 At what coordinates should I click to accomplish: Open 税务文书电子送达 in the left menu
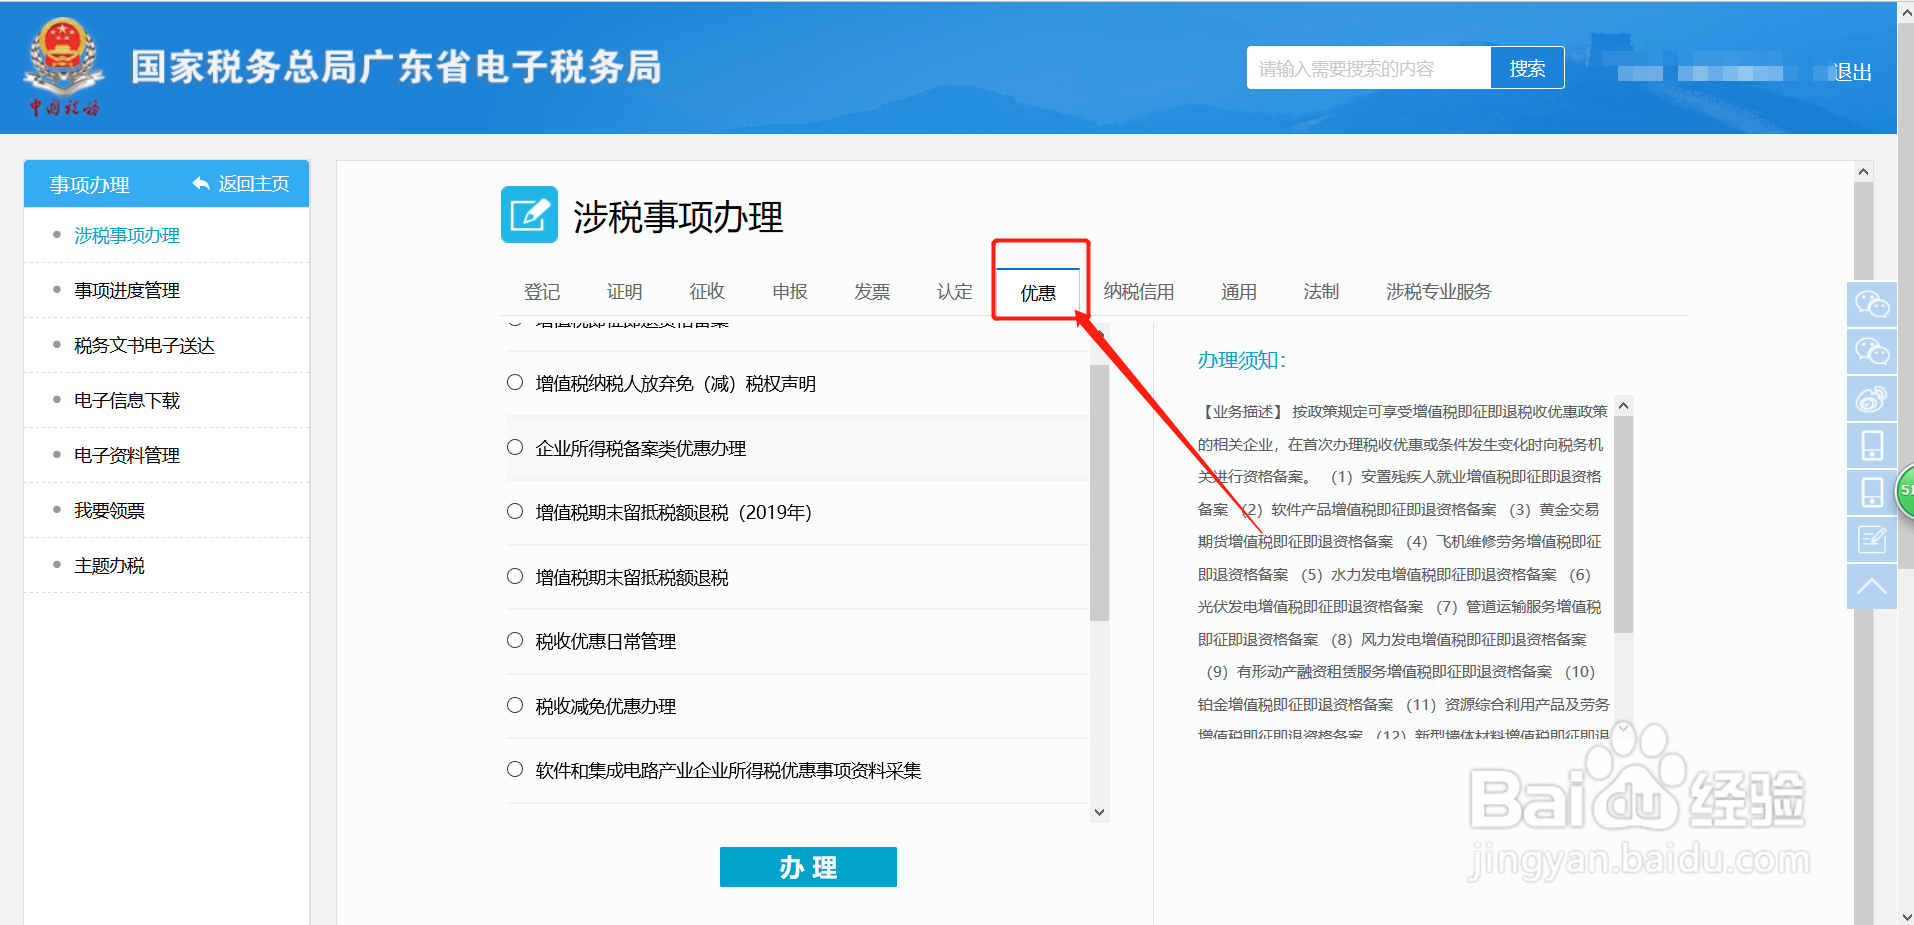click(144, 345)
